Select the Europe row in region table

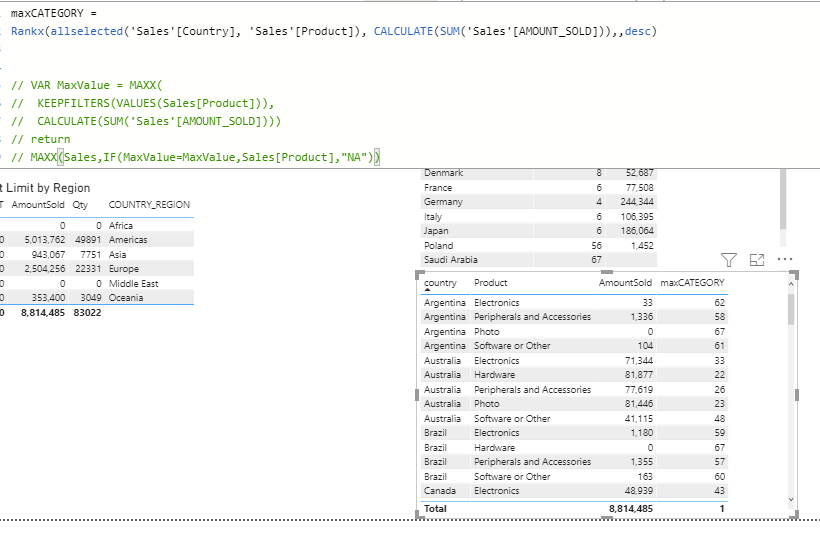[x=97, y=269]
